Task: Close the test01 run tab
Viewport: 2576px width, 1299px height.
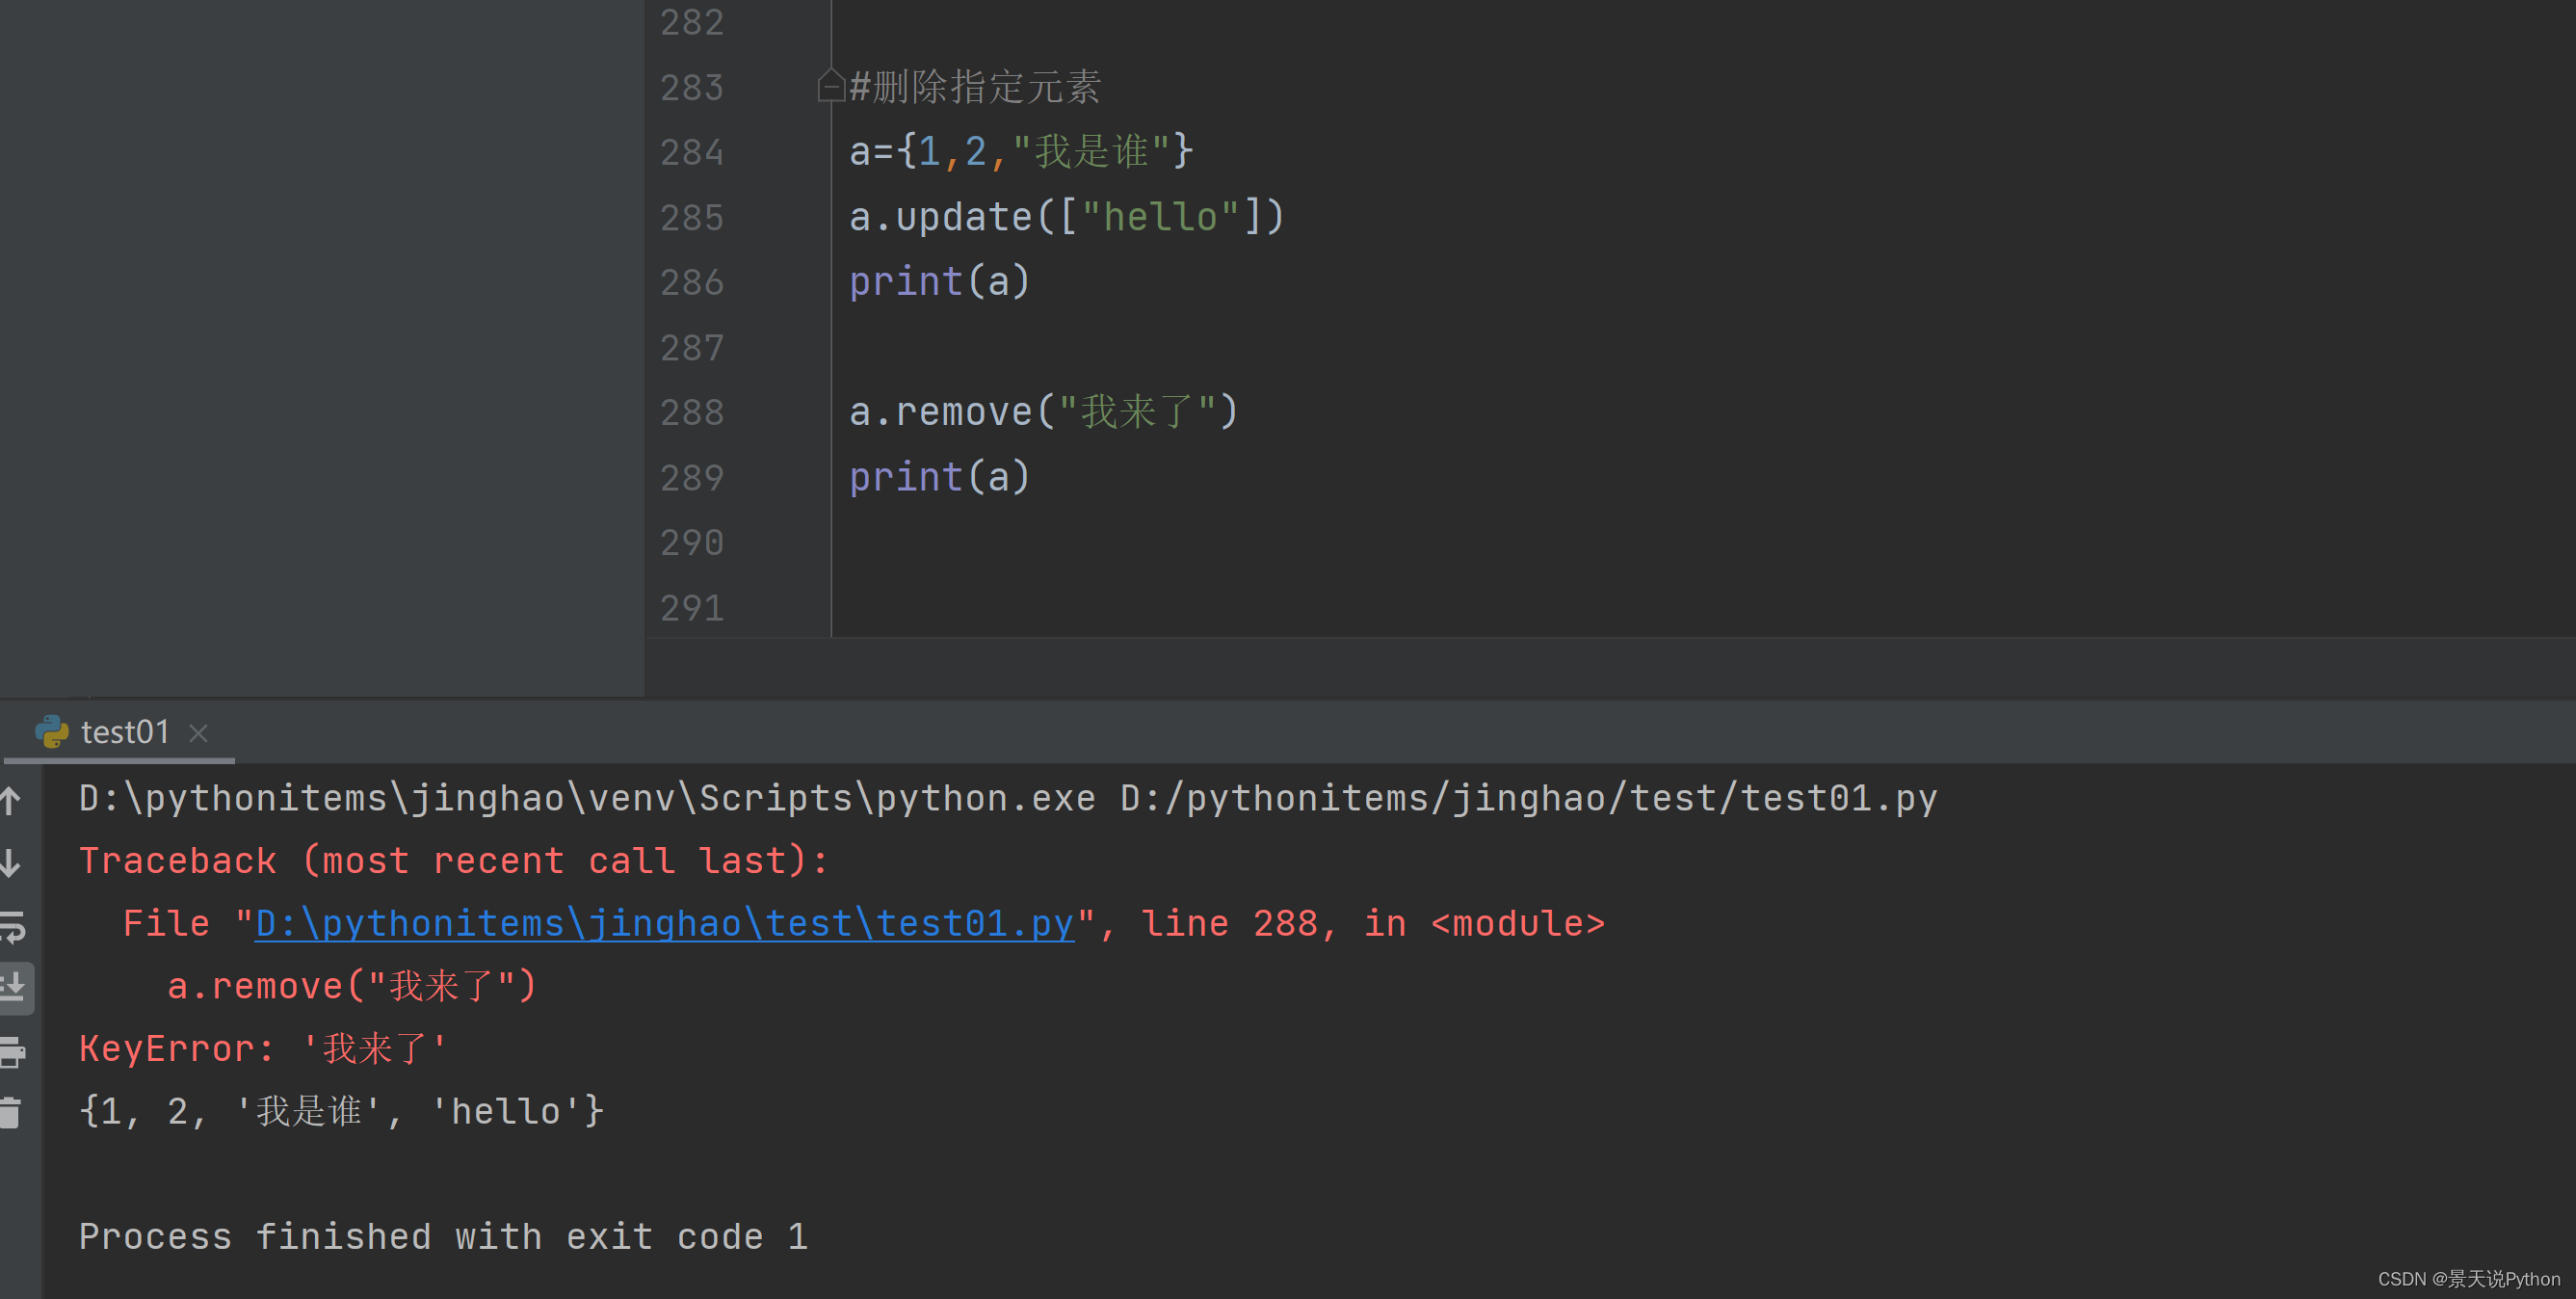Action: [198, 733]
